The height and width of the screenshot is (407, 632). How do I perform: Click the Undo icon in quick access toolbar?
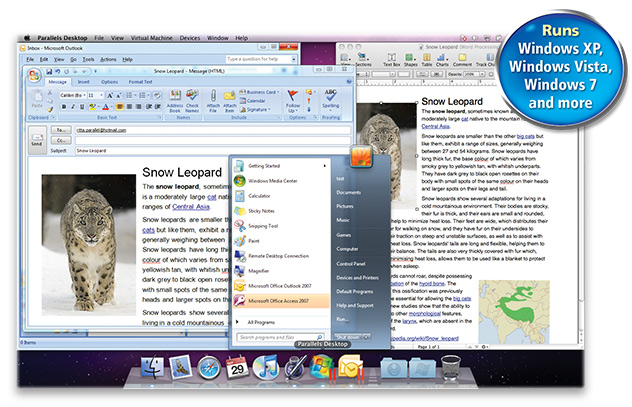[x=58, y=71]
